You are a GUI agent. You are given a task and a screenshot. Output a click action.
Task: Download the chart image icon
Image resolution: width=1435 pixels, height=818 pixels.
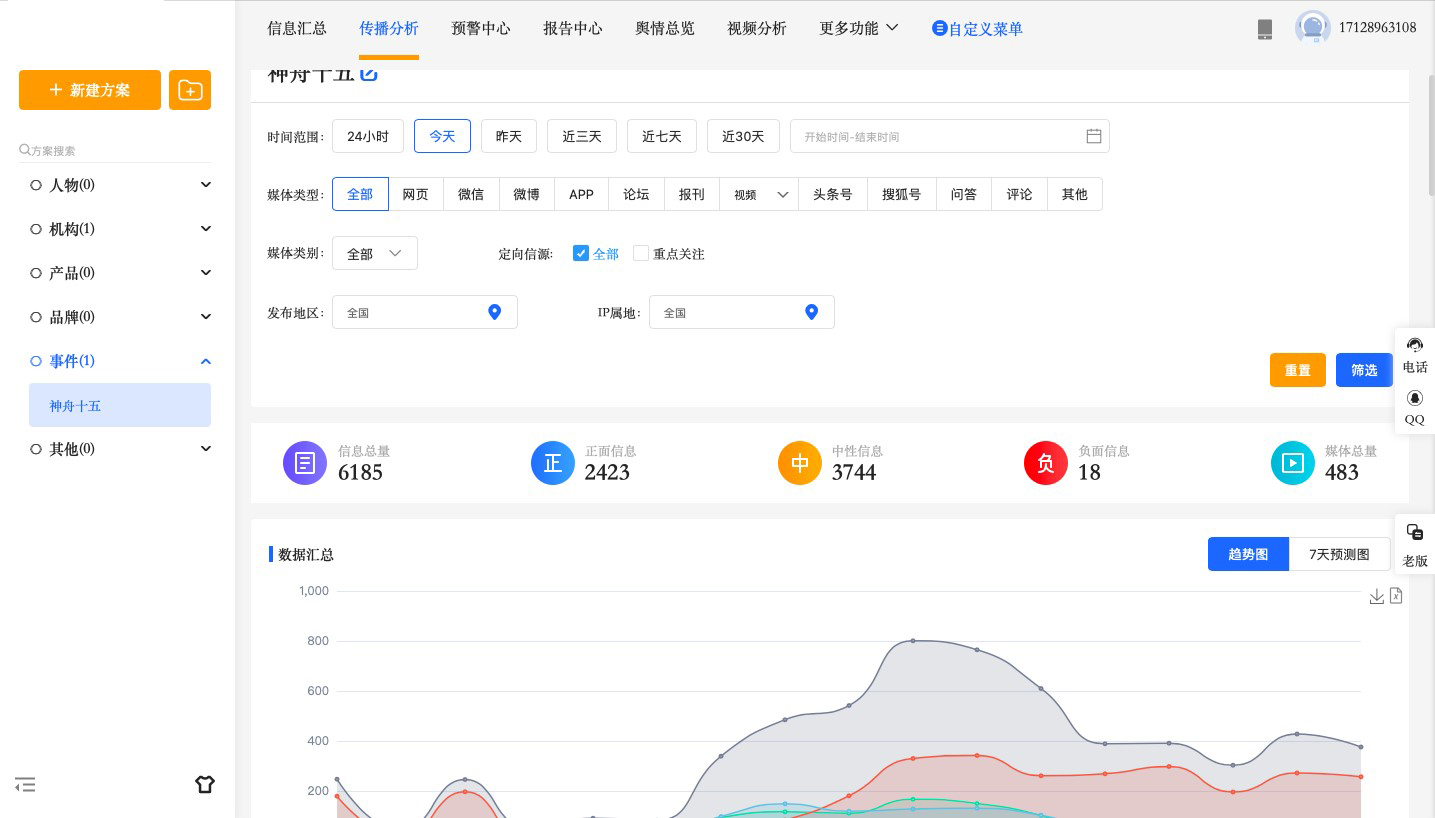[1377, 596]
